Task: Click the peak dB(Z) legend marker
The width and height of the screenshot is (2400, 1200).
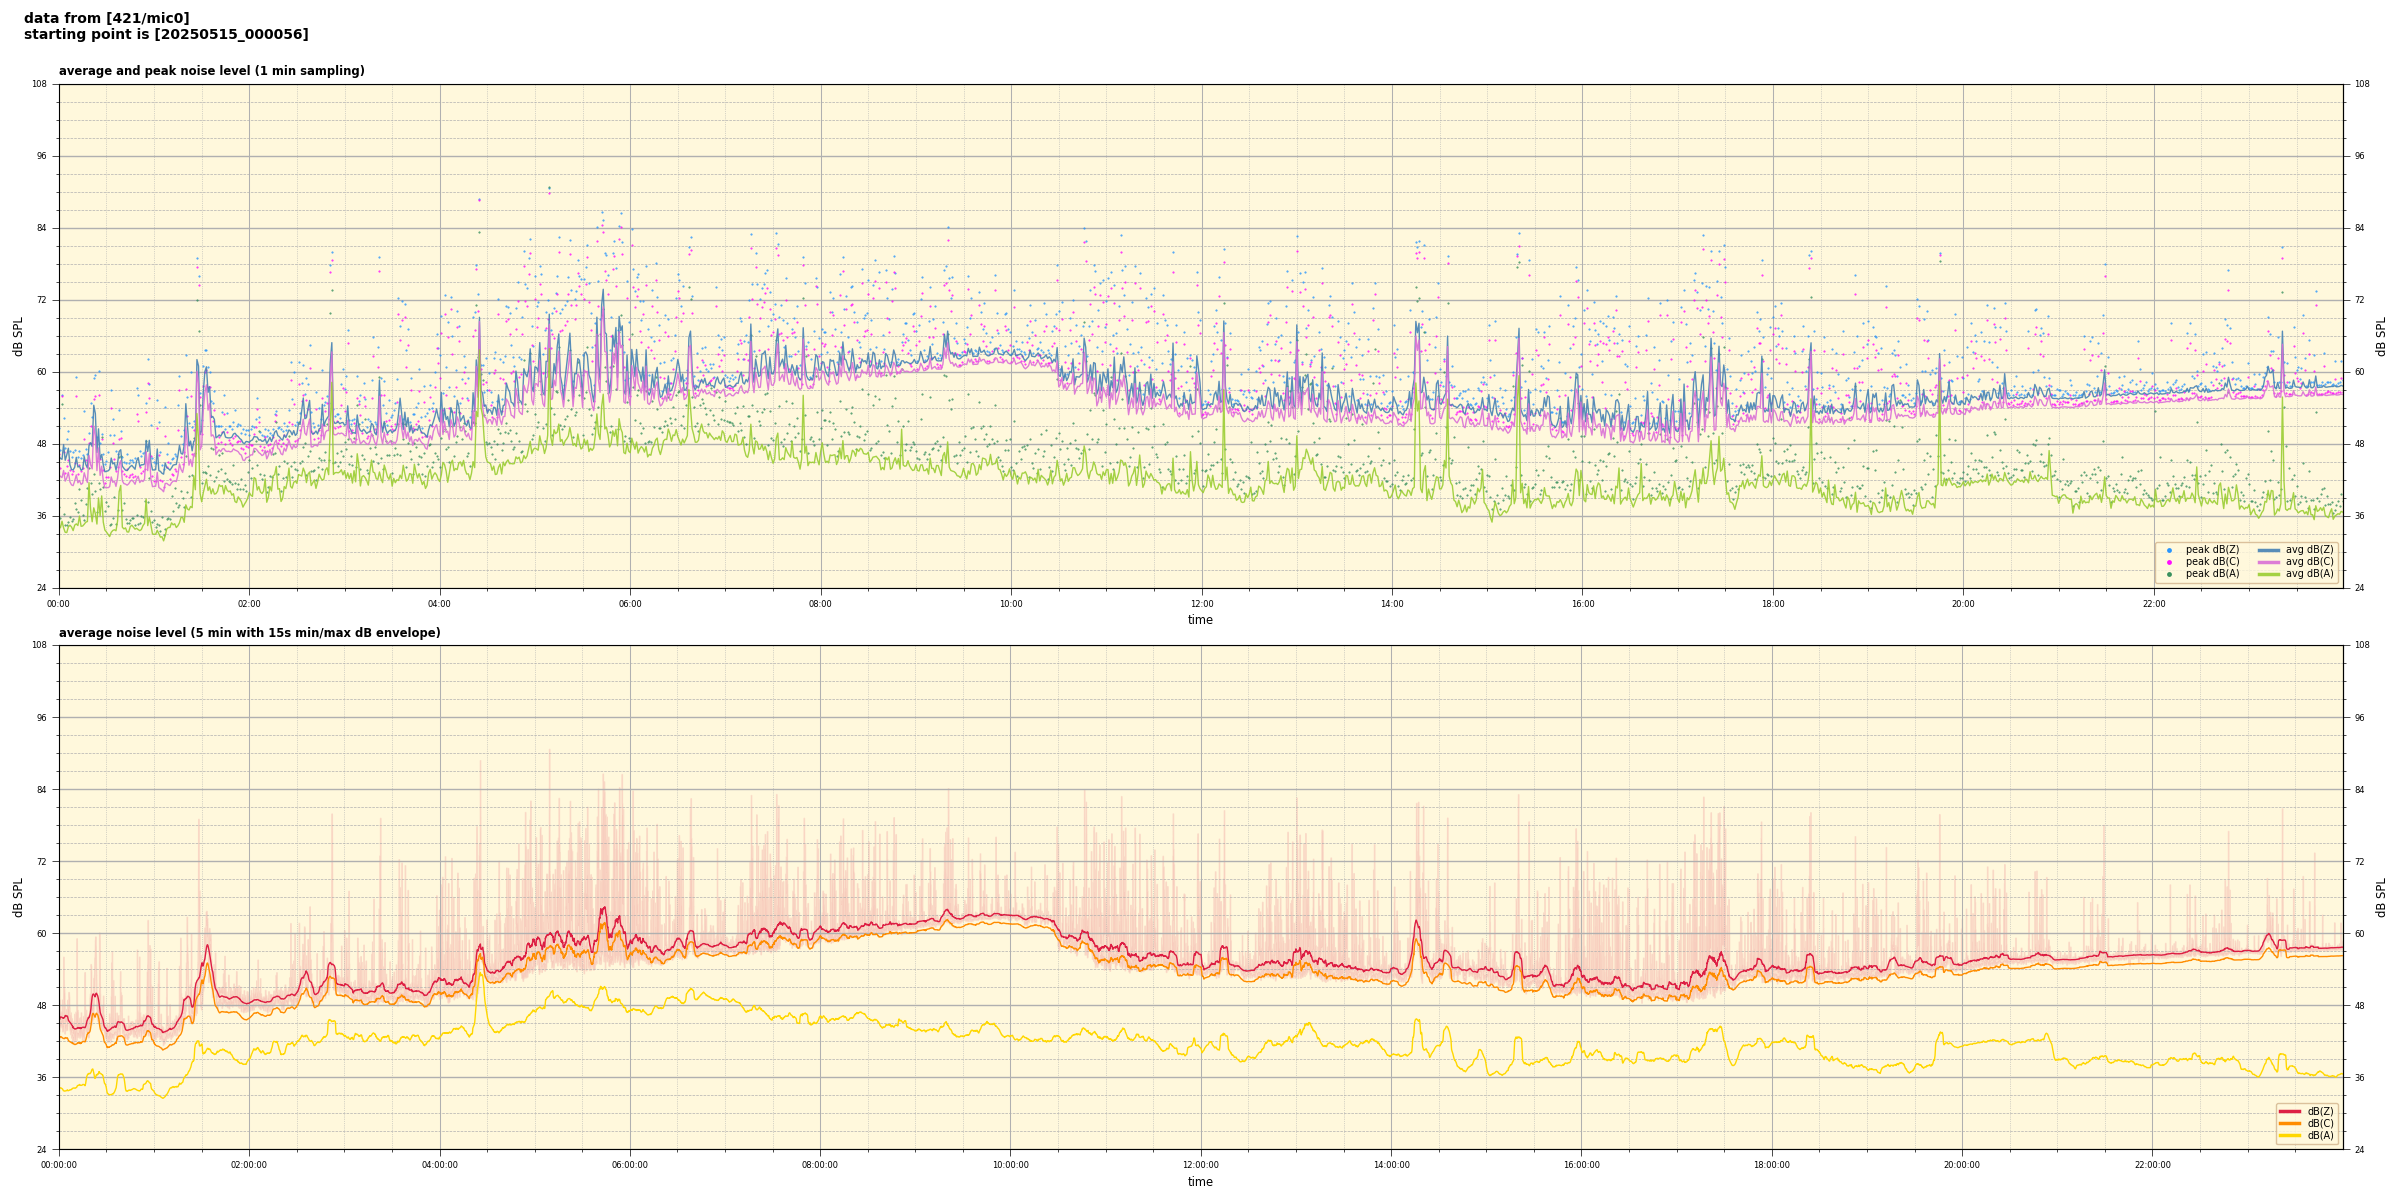Action: [2169, 550]
